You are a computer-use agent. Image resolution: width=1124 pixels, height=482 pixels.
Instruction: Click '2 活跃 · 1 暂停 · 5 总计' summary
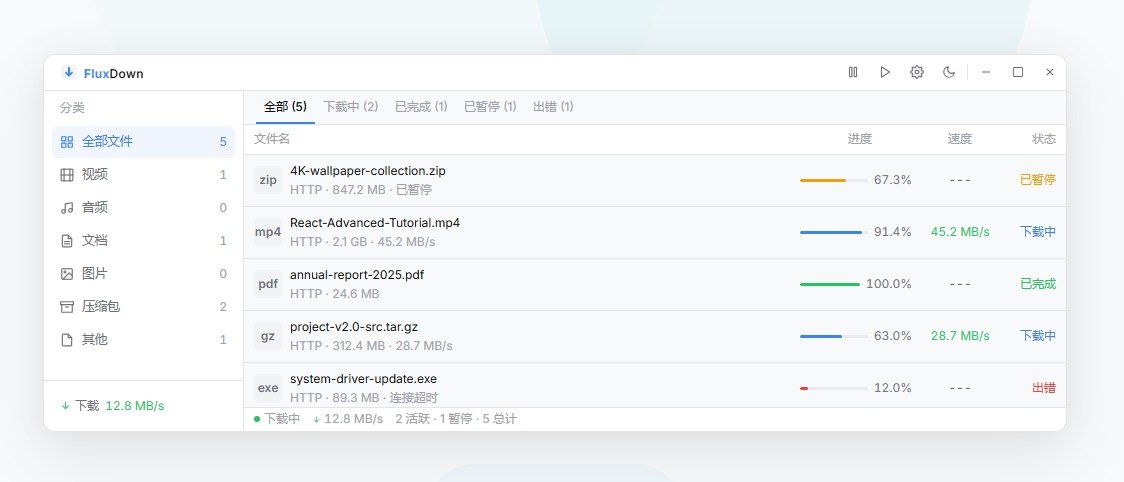pos(456,419)
